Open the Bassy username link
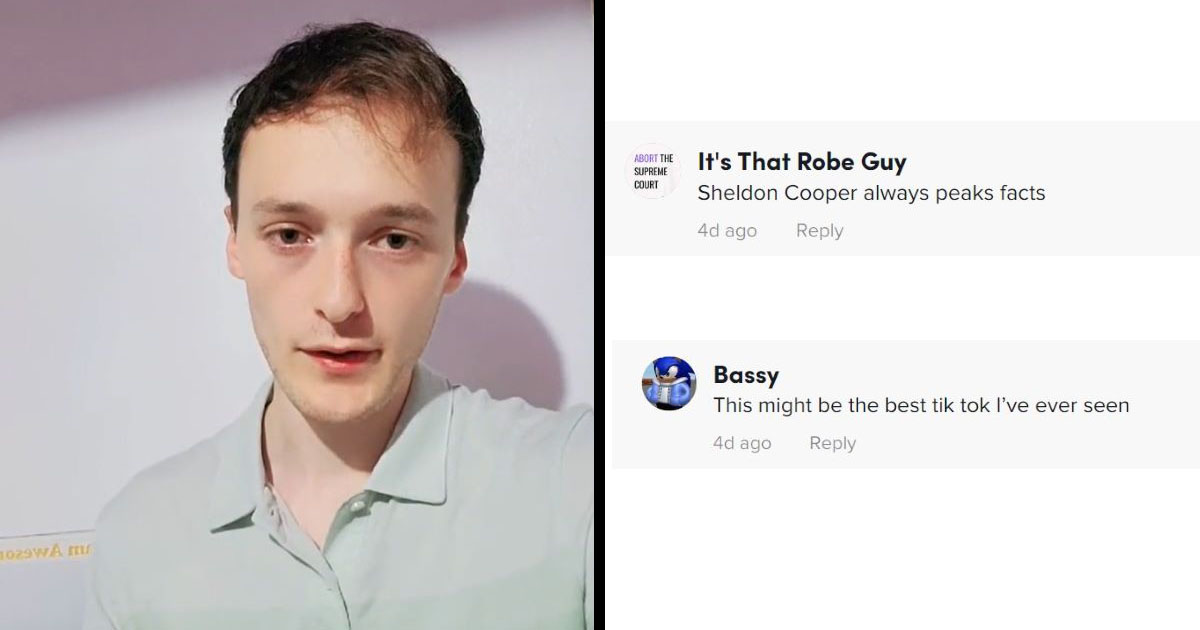The height and width of the screenshot is (630, 1200). (746, 375)
